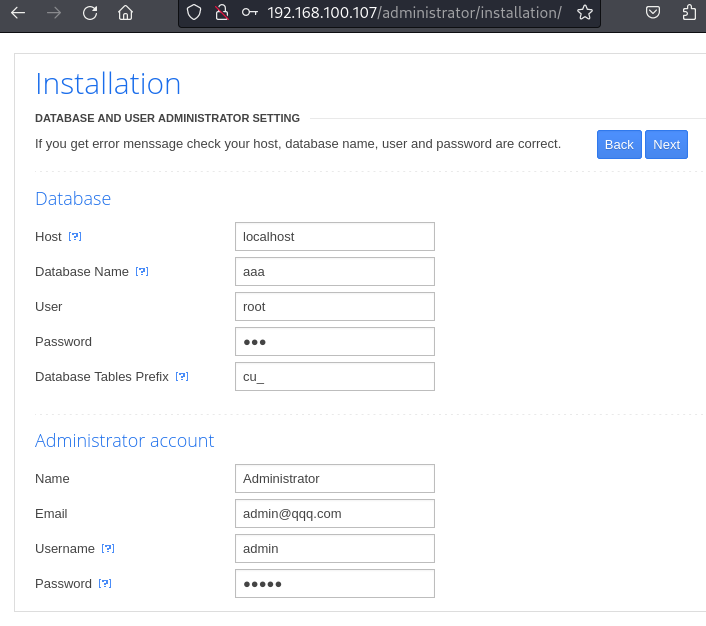Open the browser extensions icon
This screenshot has height=626, width=706.
[689, 13]
